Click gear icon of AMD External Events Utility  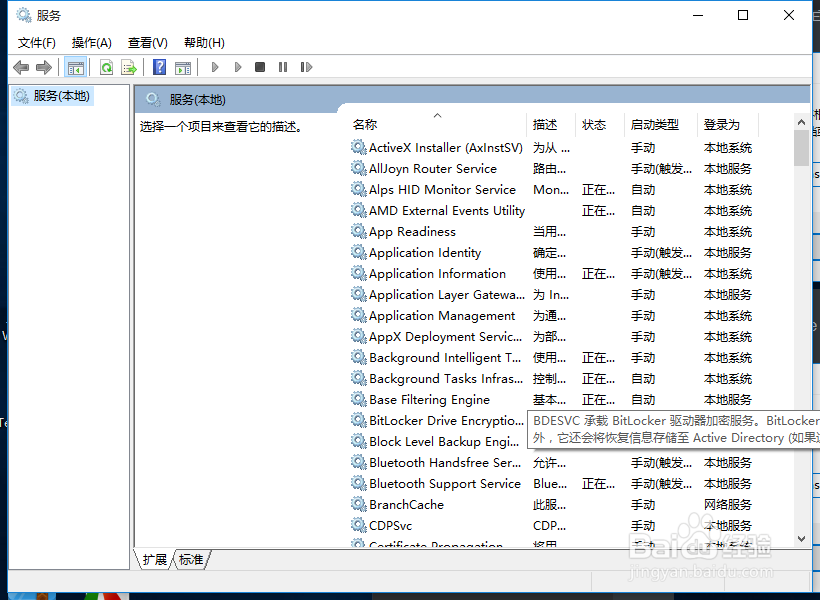358,210
